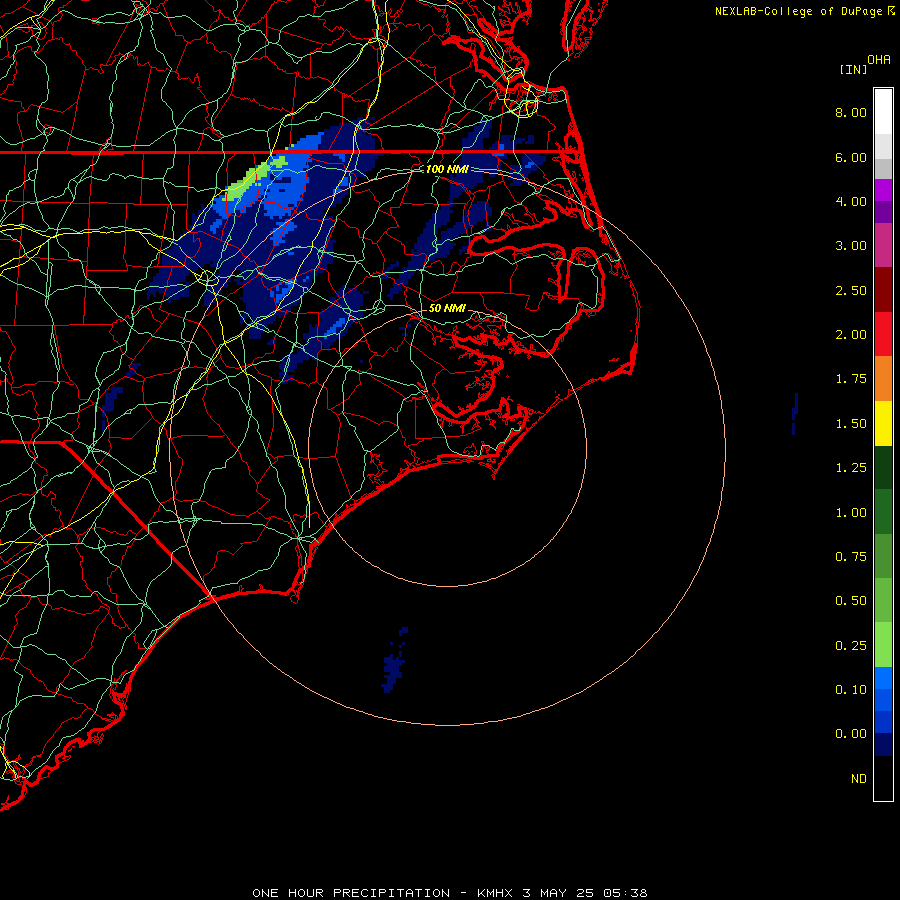Click the "50 NMI" range ring label
Image resolution: width=900 pixels, height=900 pixels.
point(447,308)
